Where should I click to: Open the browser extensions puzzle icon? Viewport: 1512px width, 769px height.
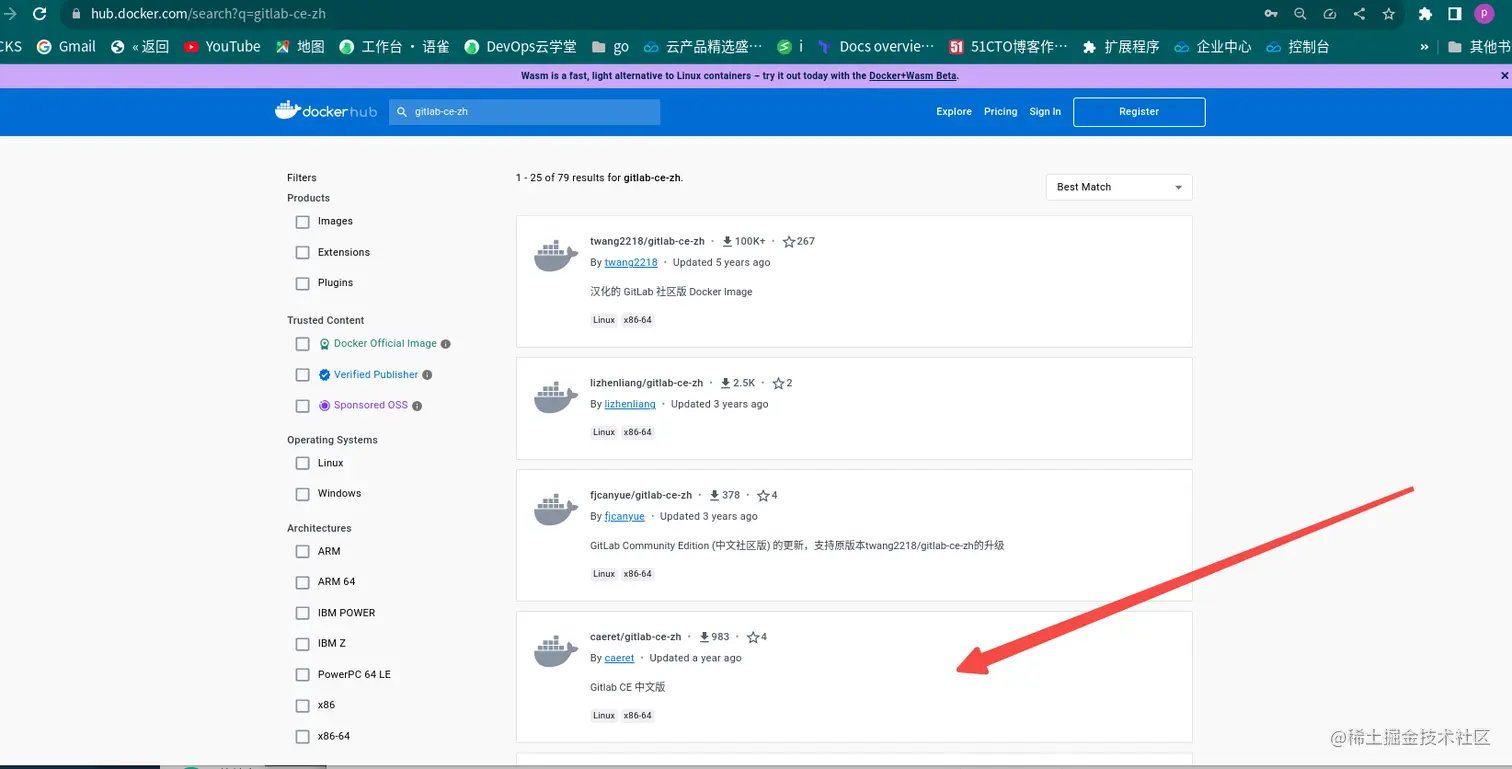(1425, 14)
